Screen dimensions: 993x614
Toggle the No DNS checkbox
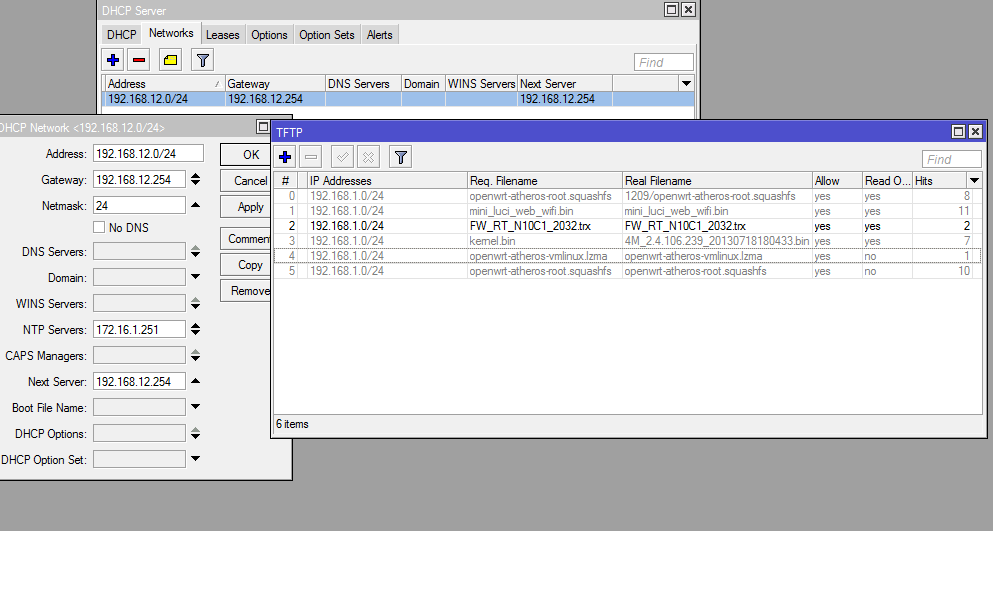tap(99, 227)
